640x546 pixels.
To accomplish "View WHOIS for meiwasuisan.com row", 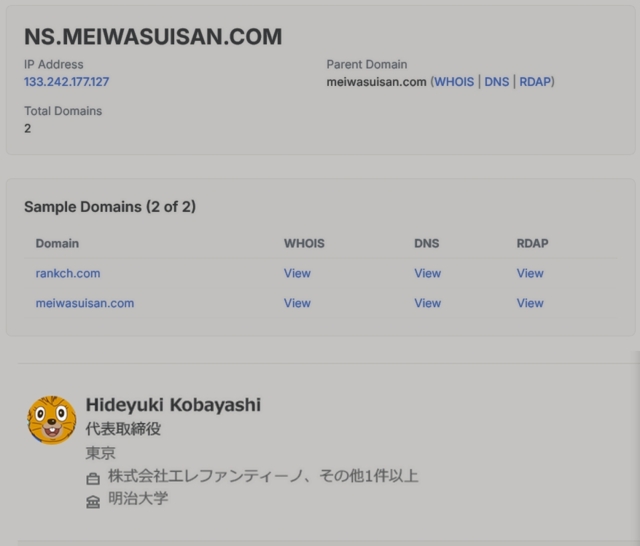I will [x=297, y=303].
